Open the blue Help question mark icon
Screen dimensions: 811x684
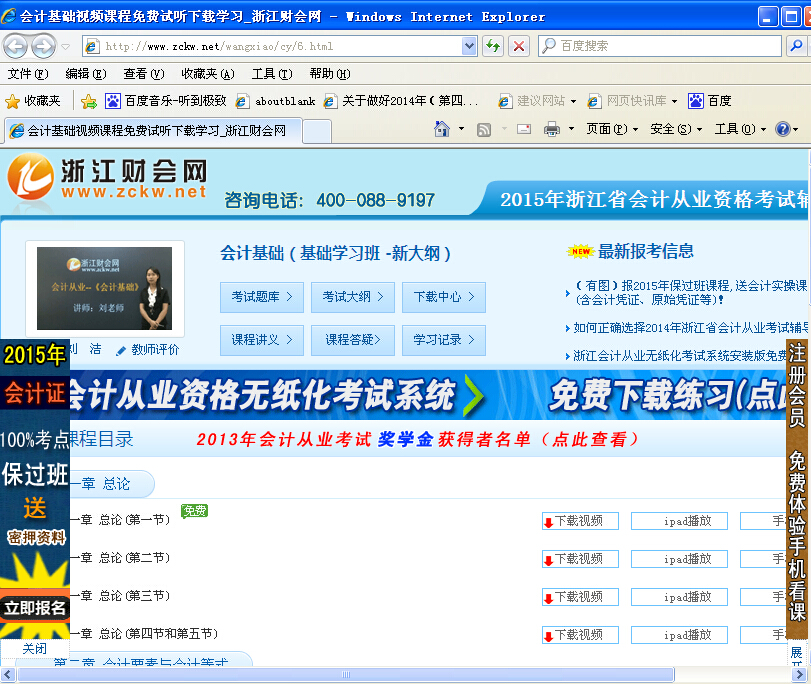pyautogui.click(x=783, y=129)
